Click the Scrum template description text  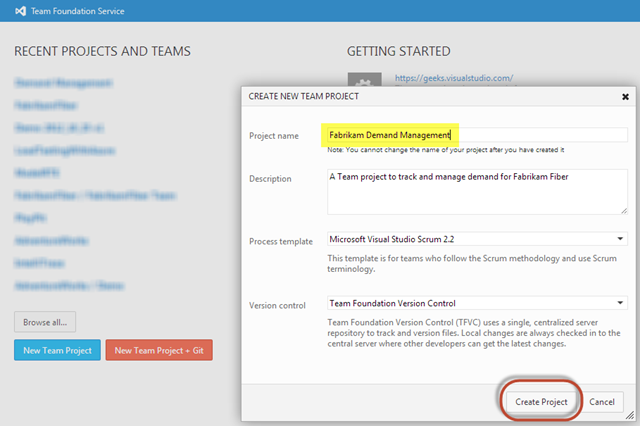(x=472, y=264)
